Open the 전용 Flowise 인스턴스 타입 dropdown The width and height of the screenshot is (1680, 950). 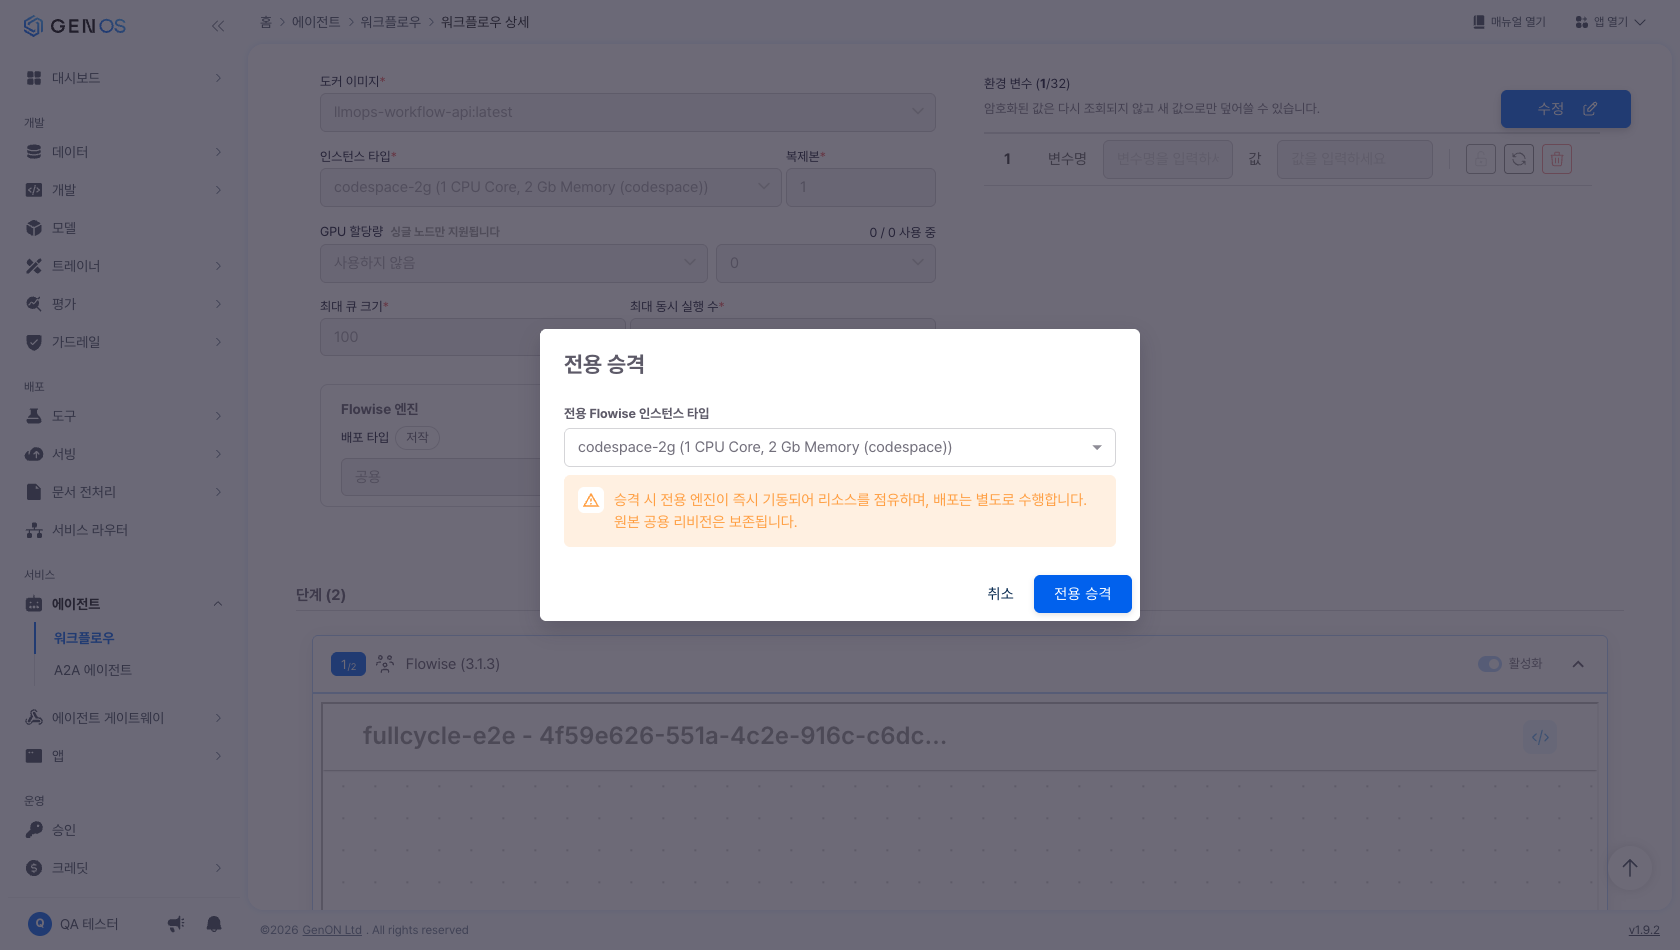[x=840, y=447]
